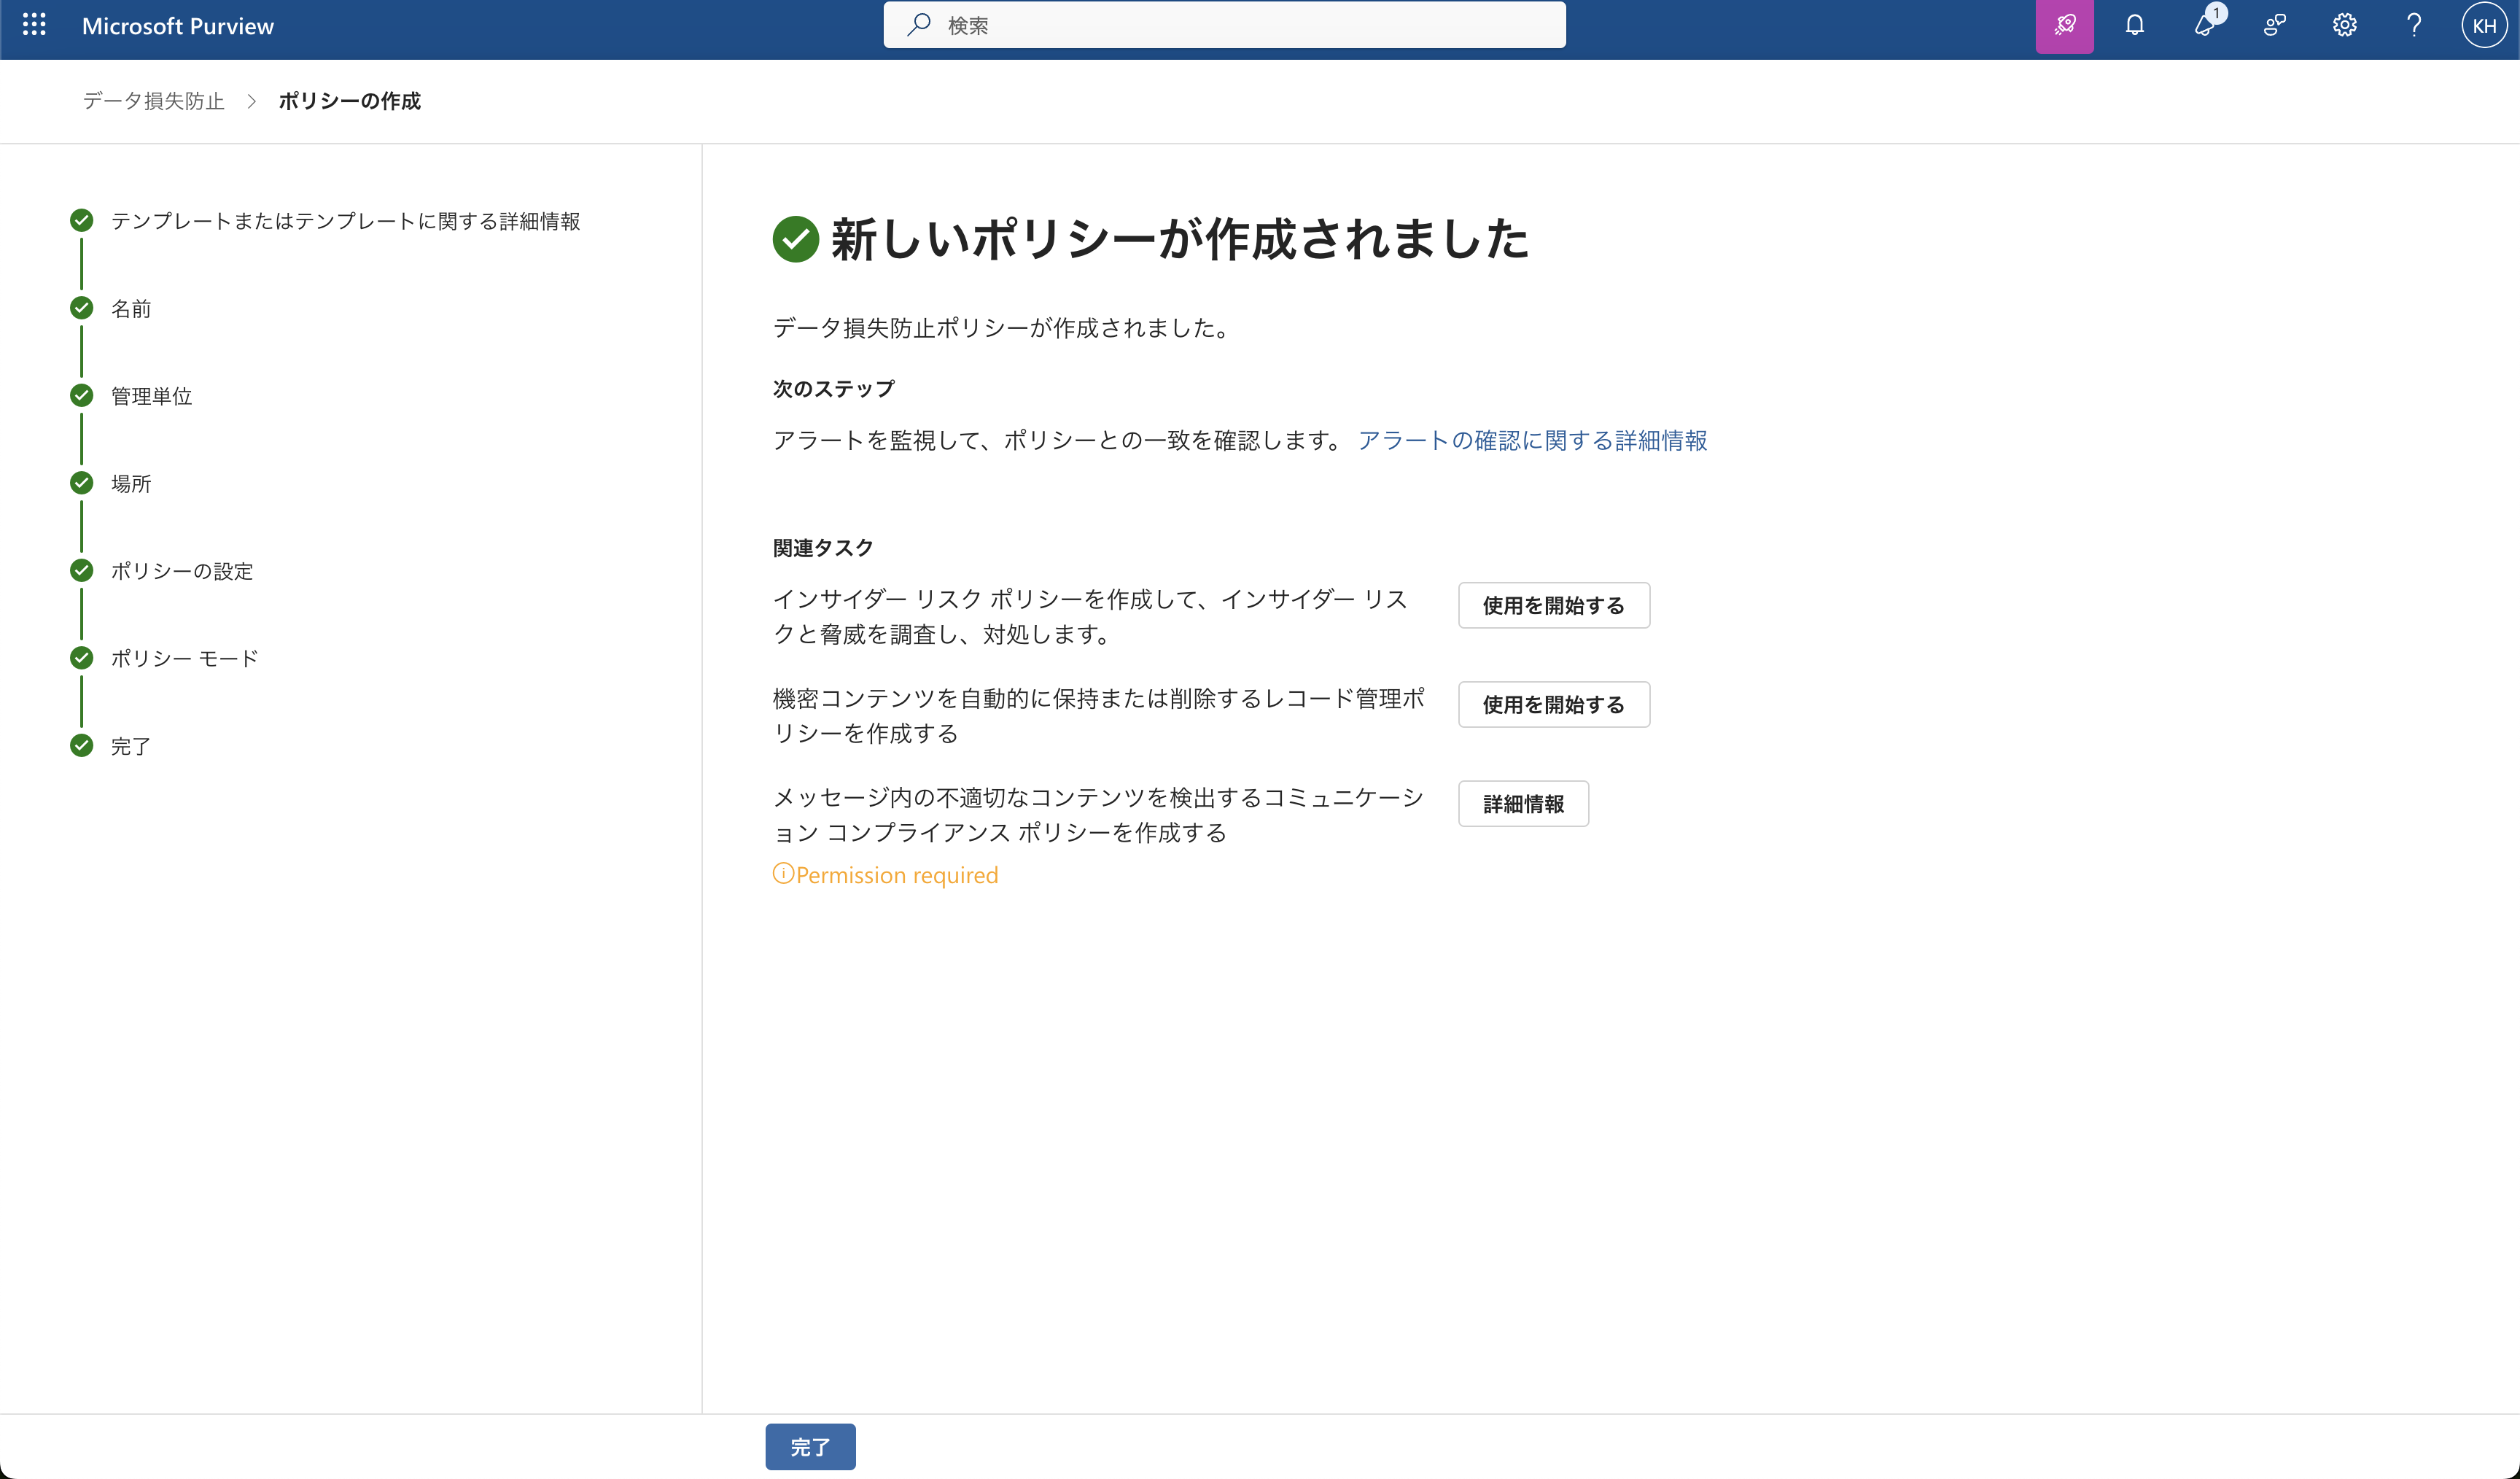
Task: Click the people feedback icon
Action: tap(2275, 25)
